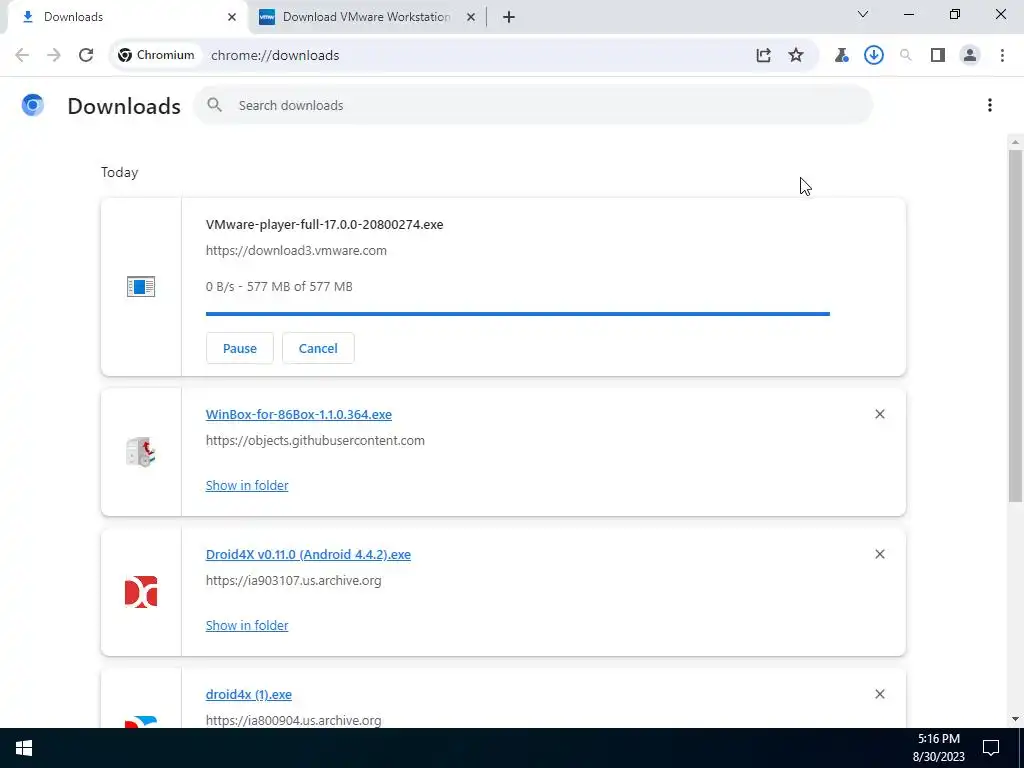Click the VMware download progress bar
Viewport: 1024px width, 768px height.
coord(518,314)
